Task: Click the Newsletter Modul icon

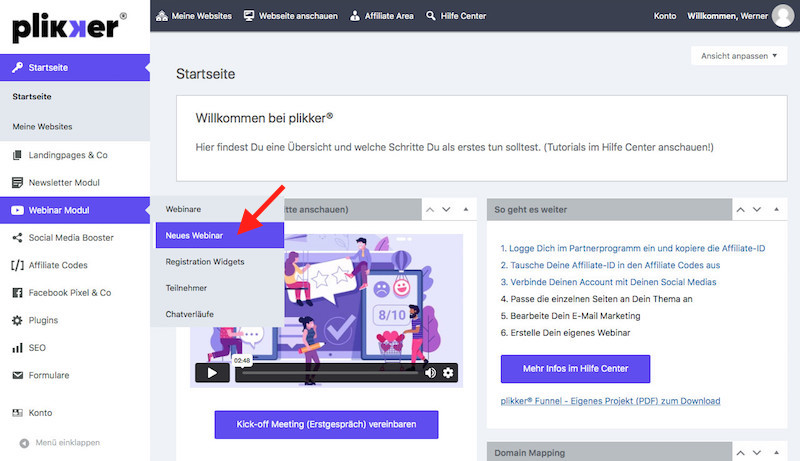Action: pos(18,183)
